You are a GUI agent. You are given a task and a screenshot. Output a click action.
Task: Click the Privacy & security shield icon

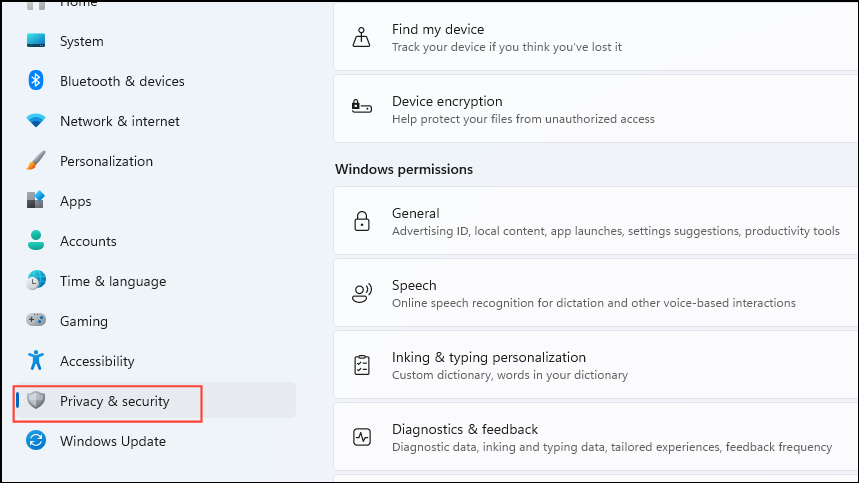click(x=36, y=400)
